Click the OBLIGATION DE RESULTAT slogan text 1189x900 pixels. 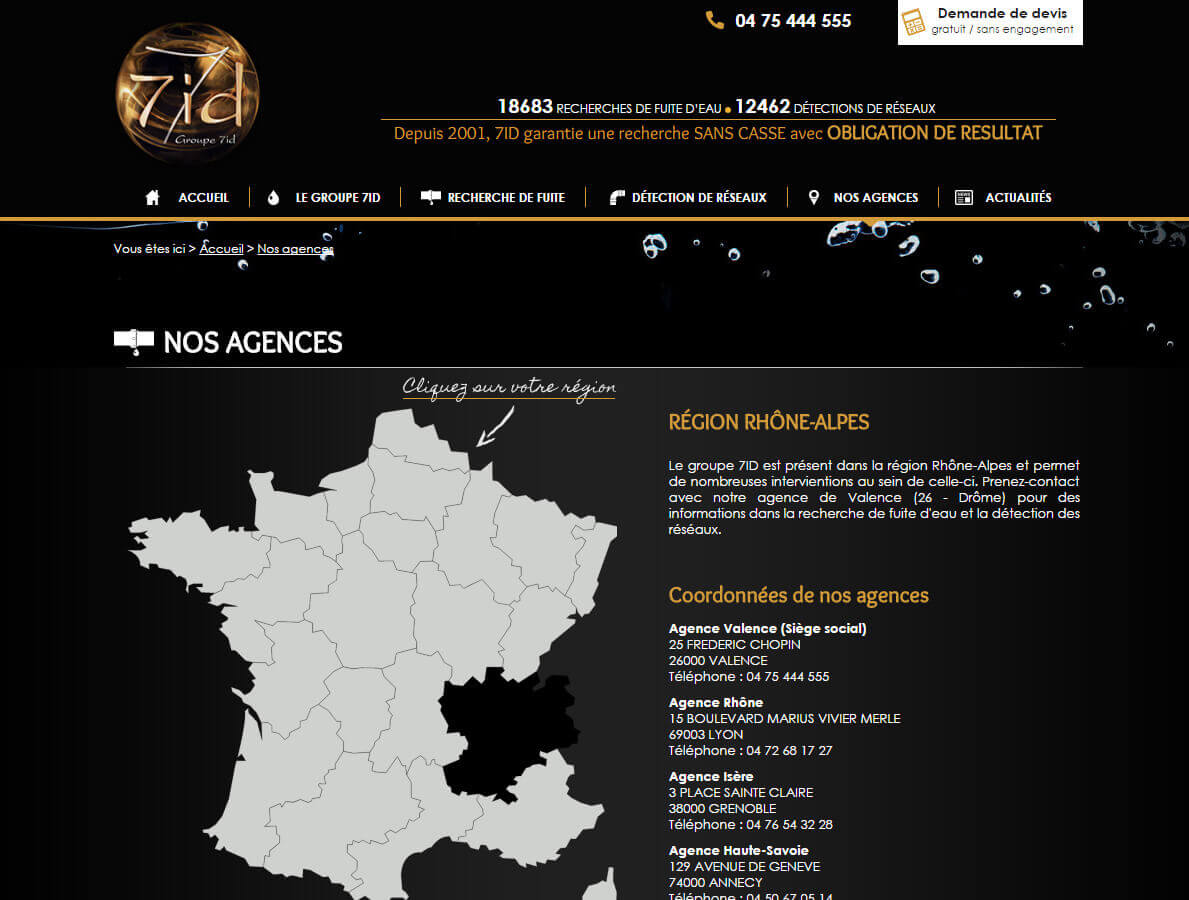(x=934, y=133)
